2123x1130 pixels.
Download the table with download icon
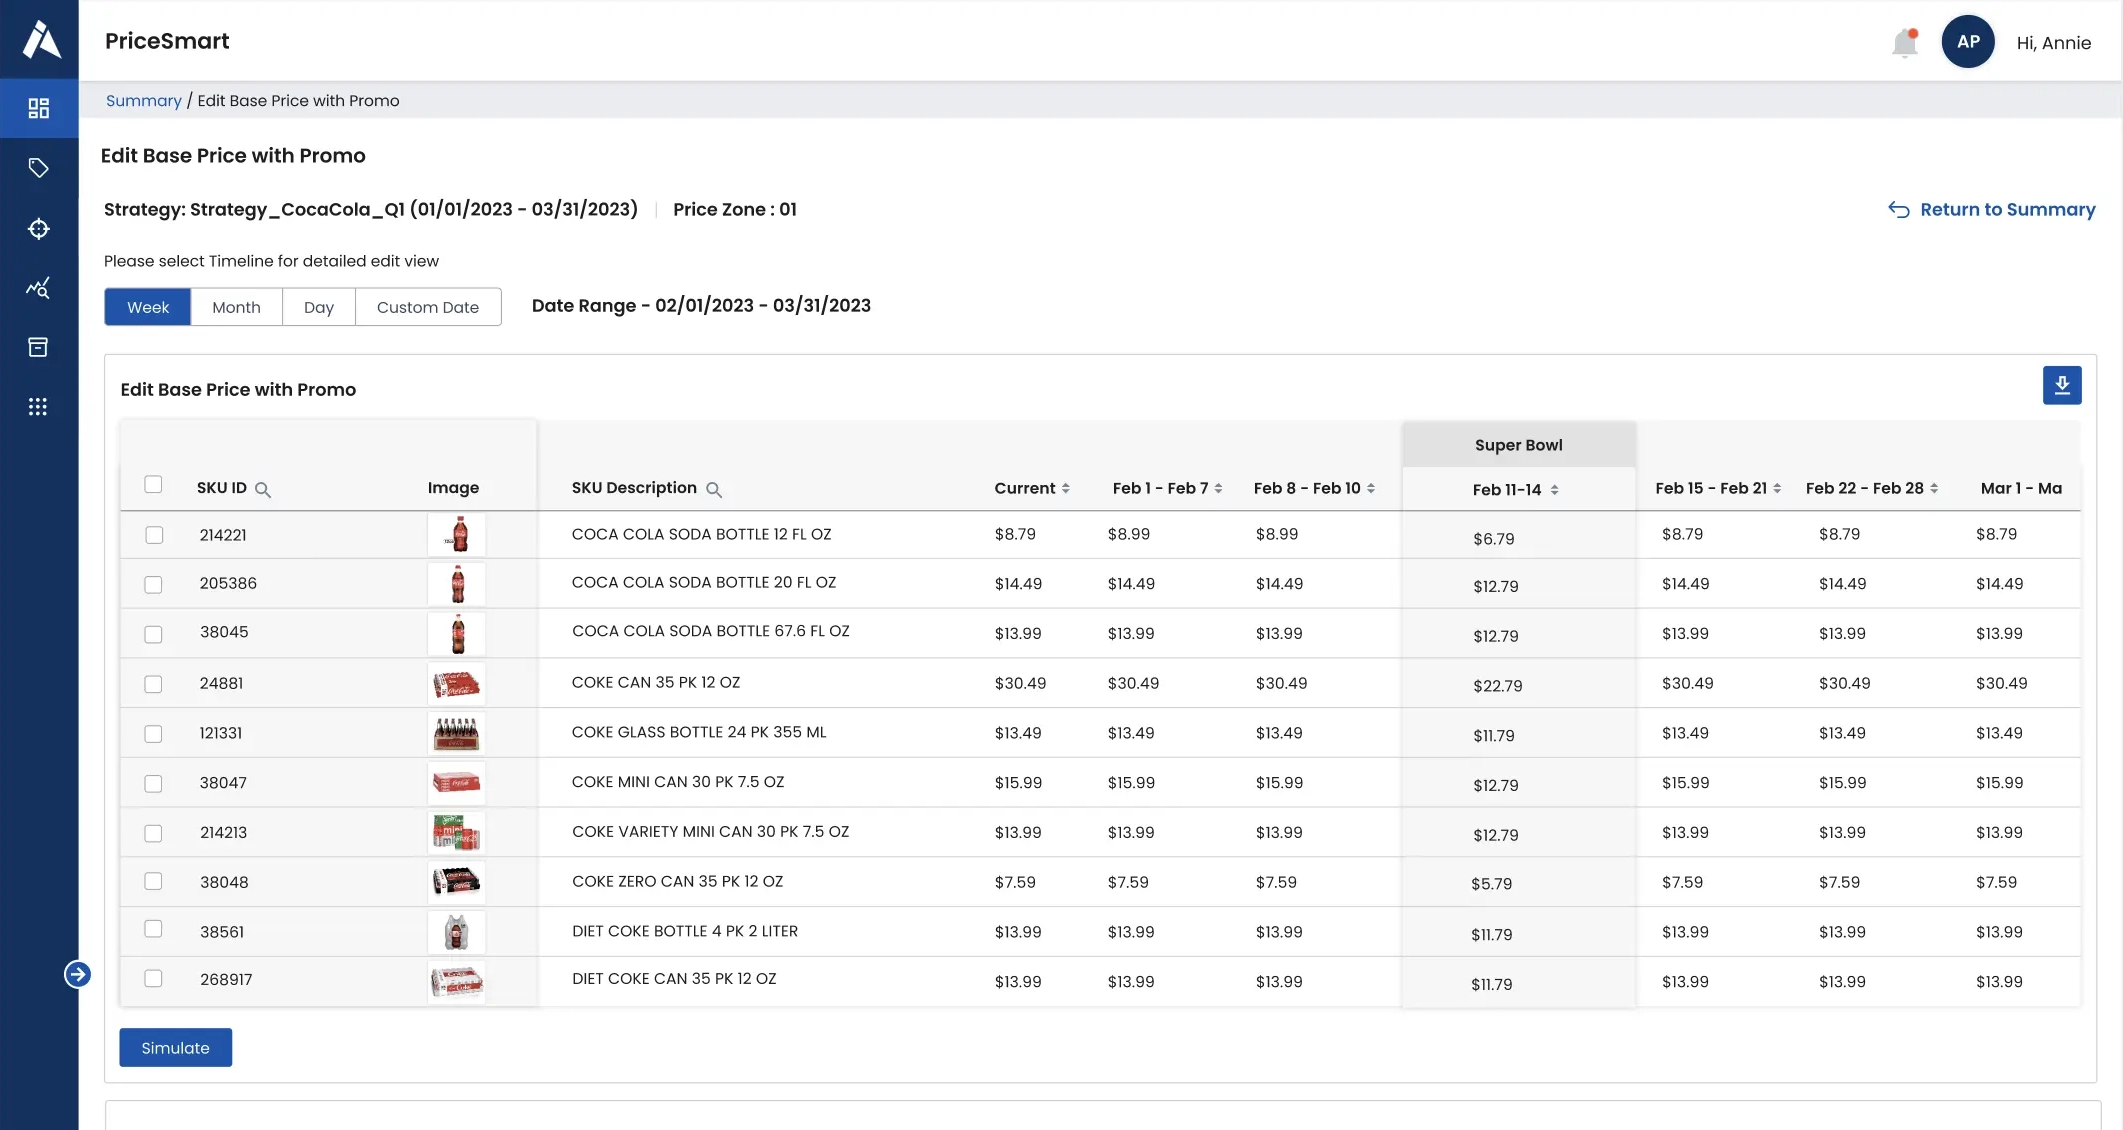coord(2061,385)
